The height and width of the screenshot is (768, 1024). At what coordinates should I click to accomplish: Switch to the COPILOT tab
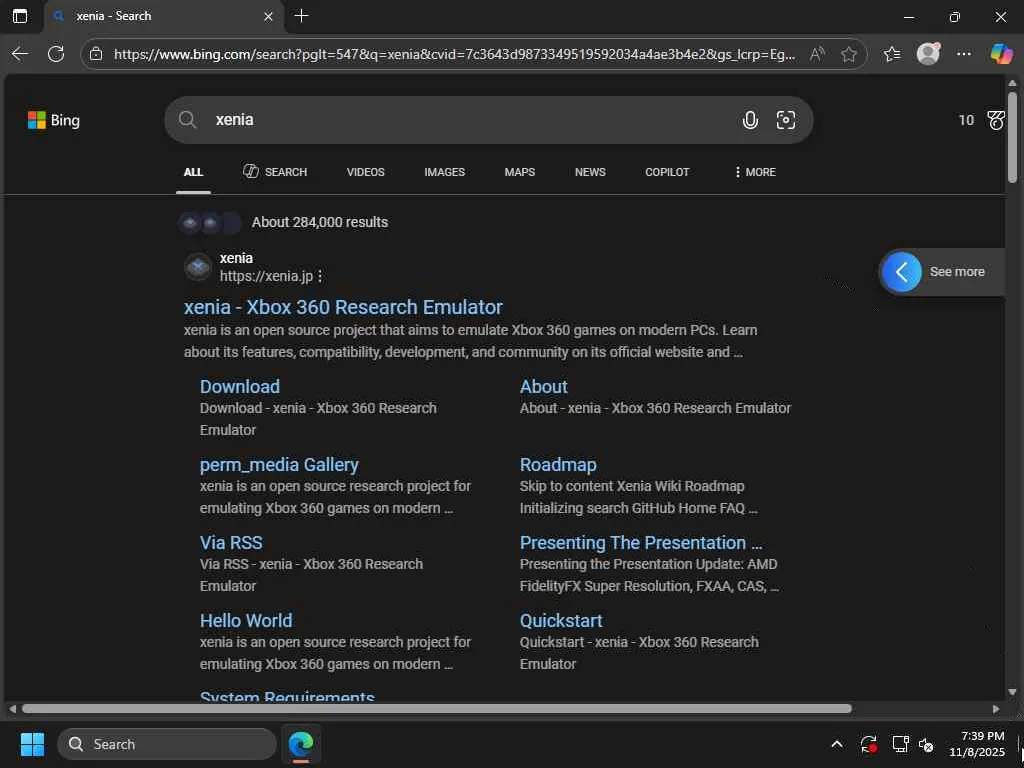(x=667, y=172)
